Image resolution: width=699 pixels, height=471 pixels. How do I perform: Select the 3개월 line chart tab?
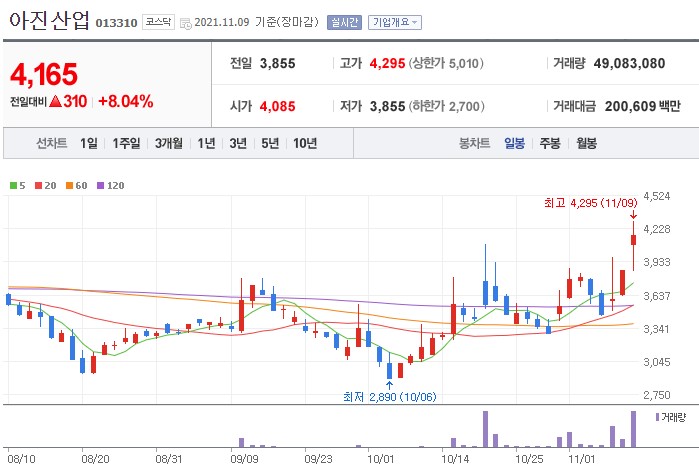click(x=169, y=143)
